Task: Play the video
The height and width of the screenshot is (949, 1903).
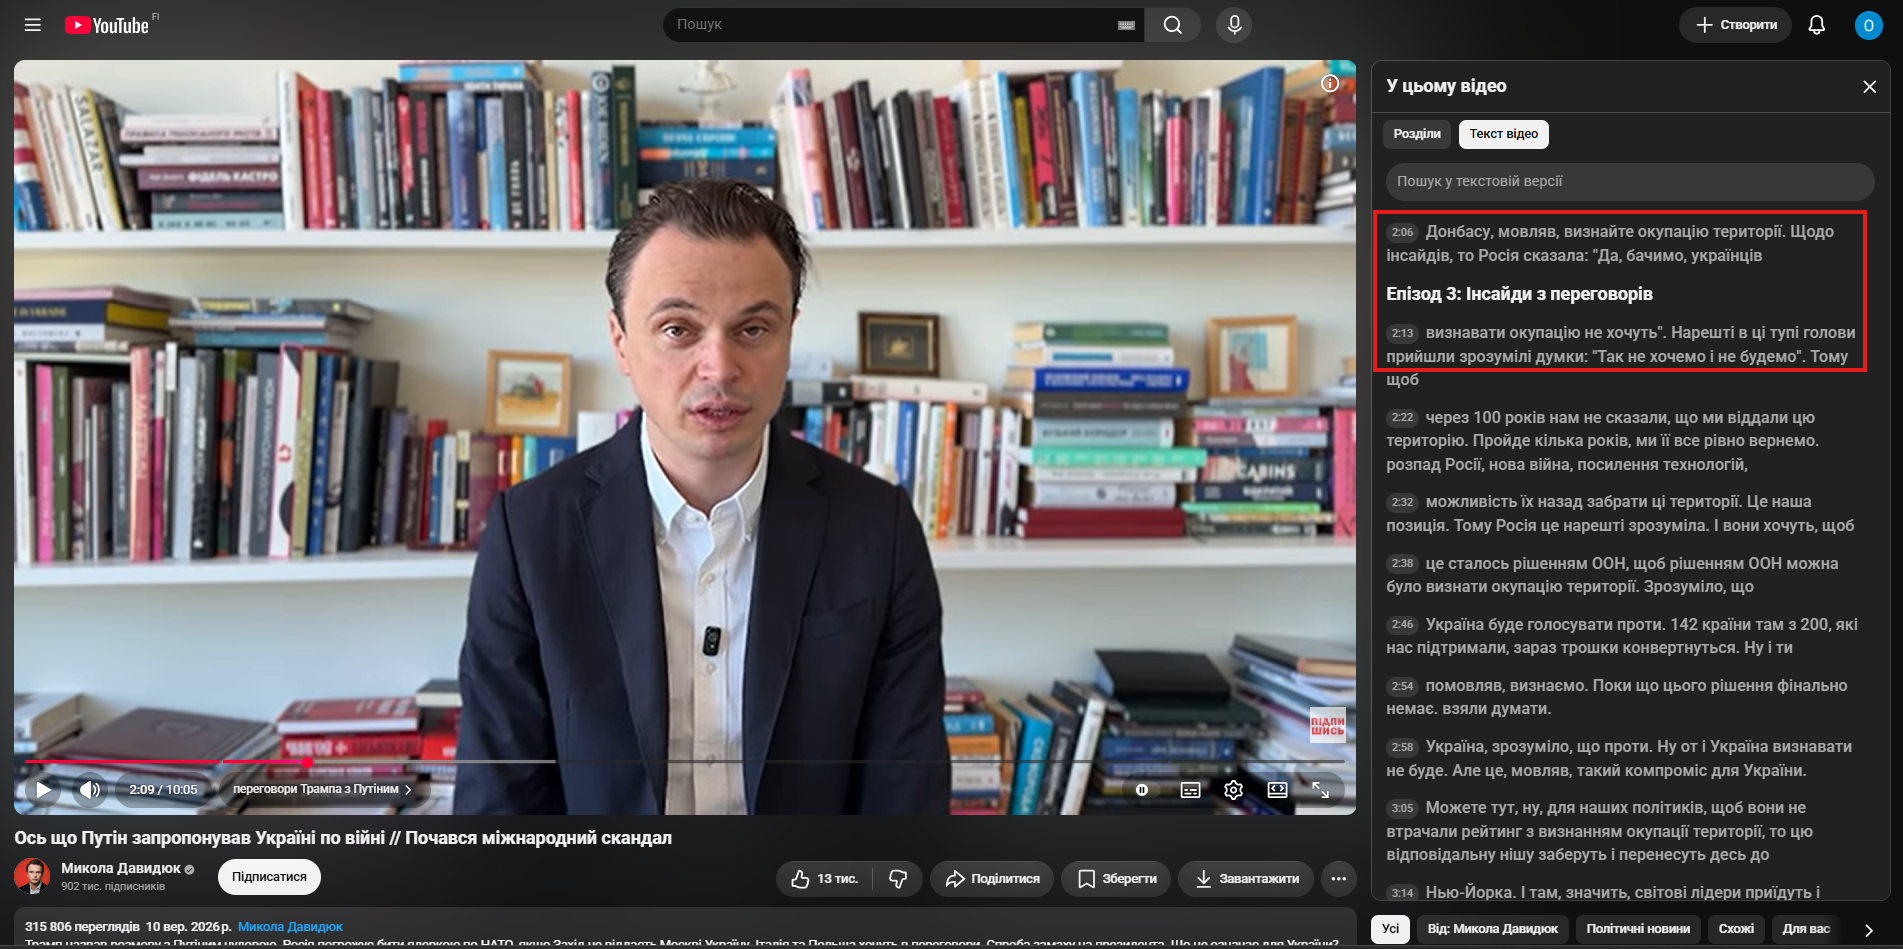Action: (x=43, y=790)
